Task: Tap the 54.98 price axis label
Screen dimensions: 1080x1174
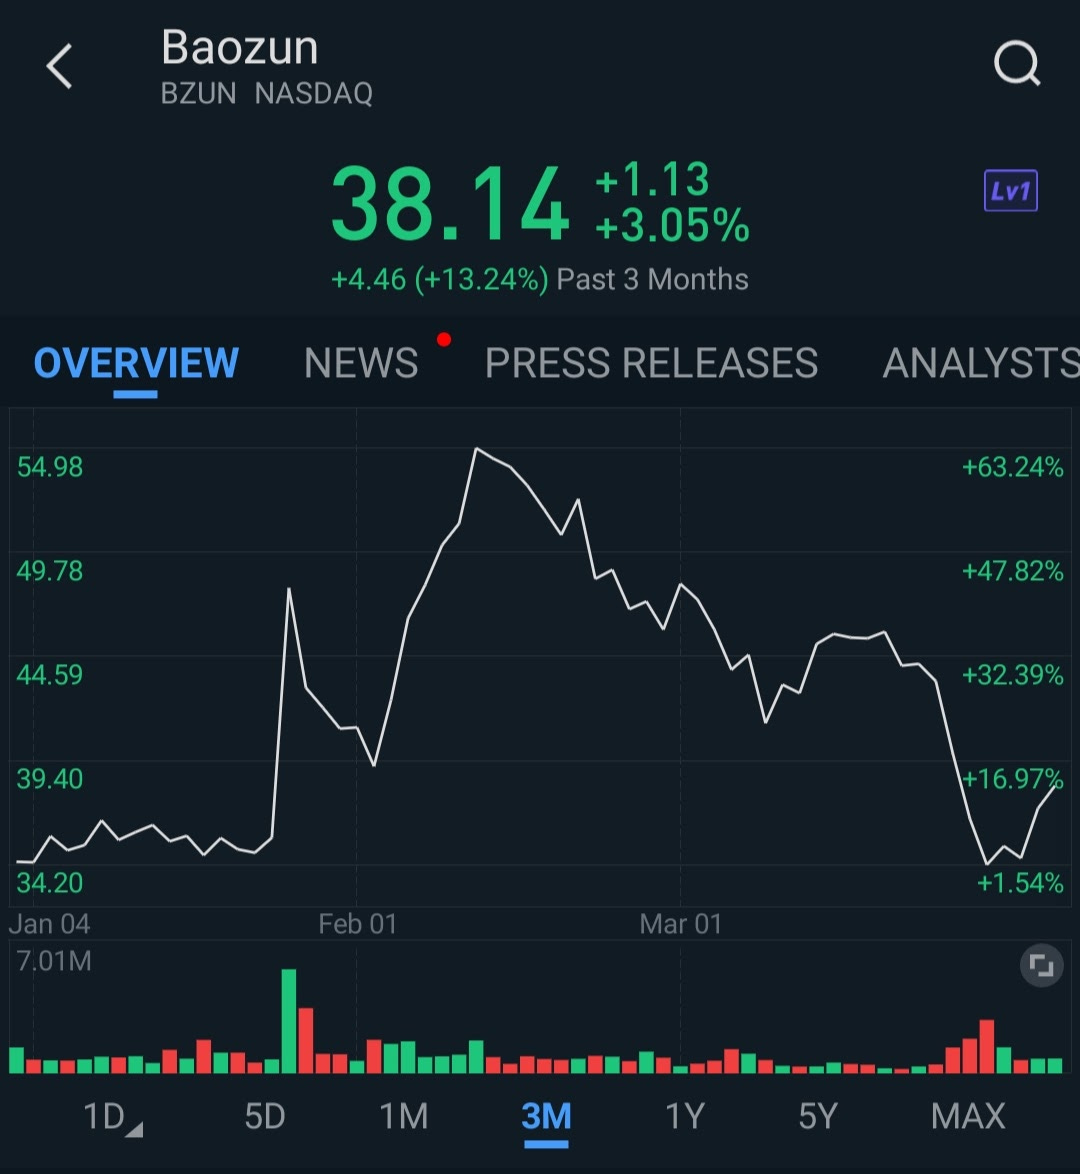Action: pyautogui.click(x=49, y=467)
